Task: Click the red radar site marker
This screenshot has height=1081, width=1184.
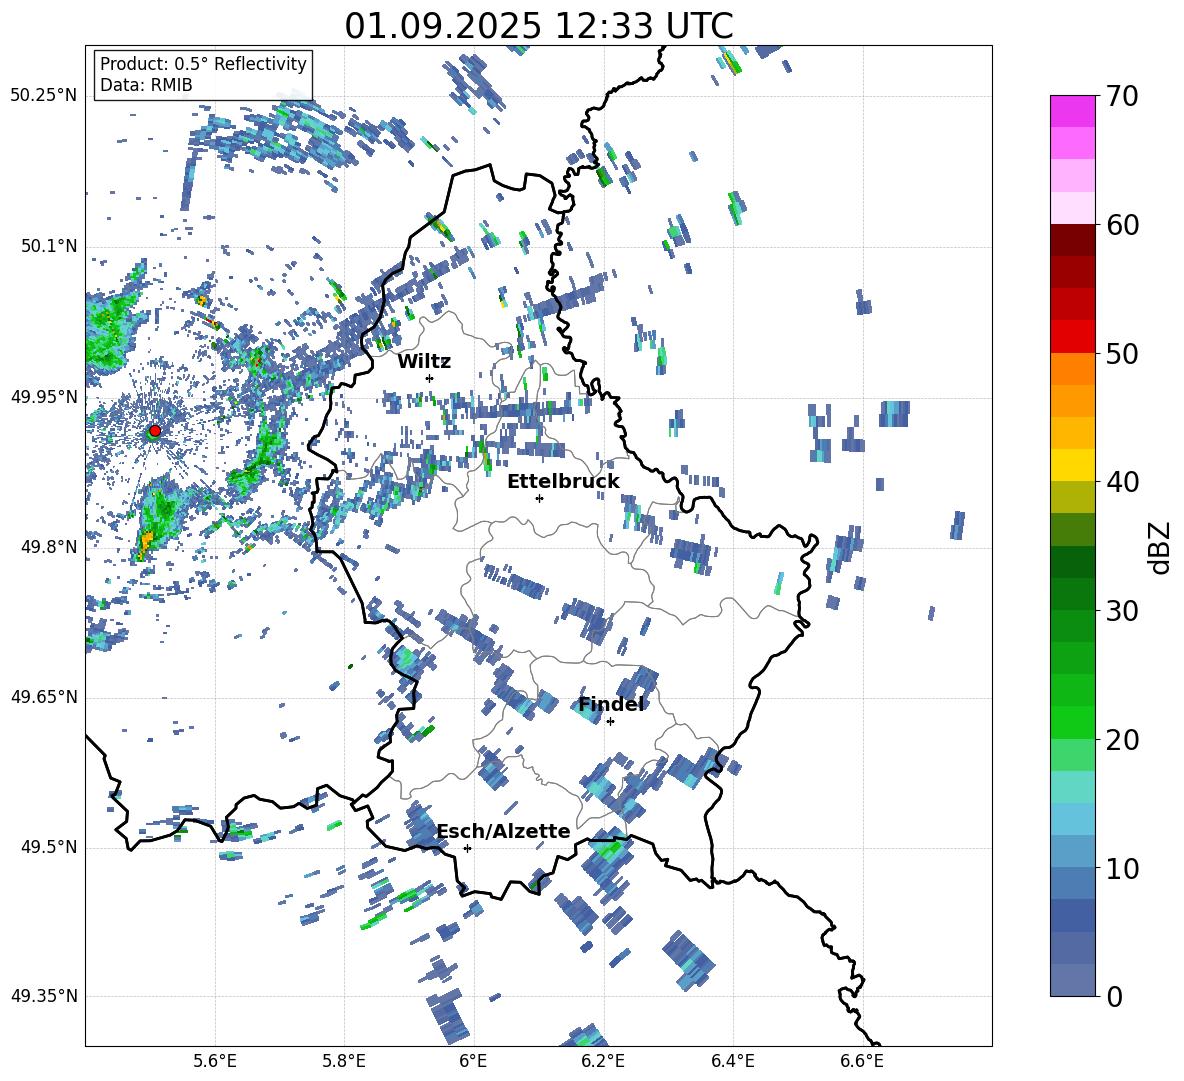Action: [155, 431]
